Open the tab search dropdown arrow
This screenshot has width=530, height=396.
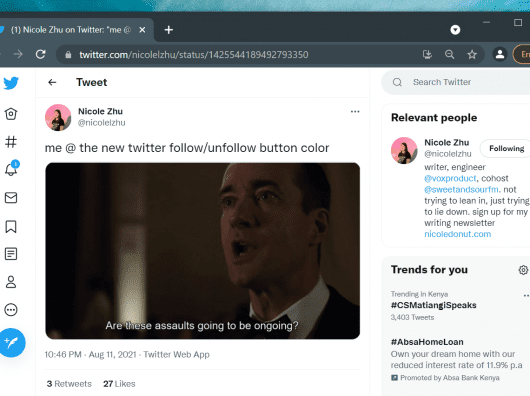click(455, 30)
